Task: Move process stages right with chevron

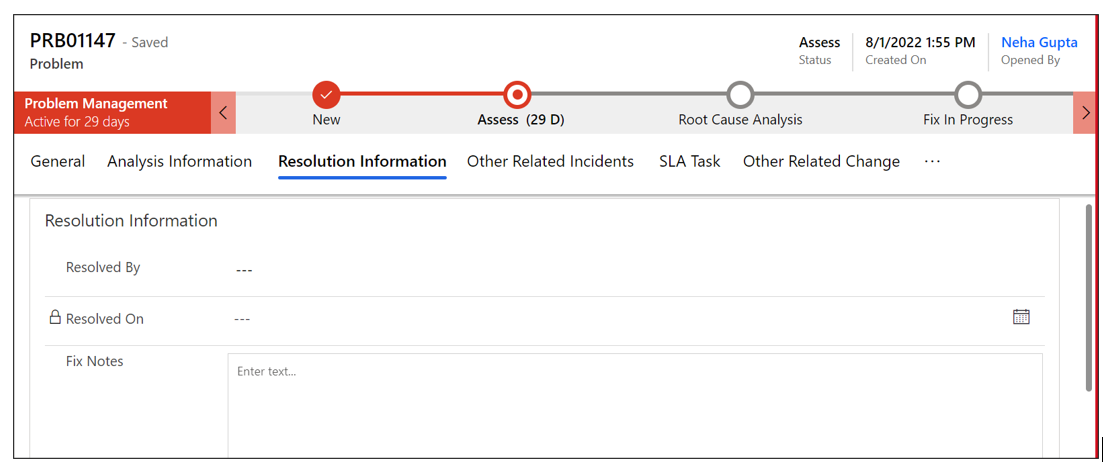Action: click(x=1086, y=112)
